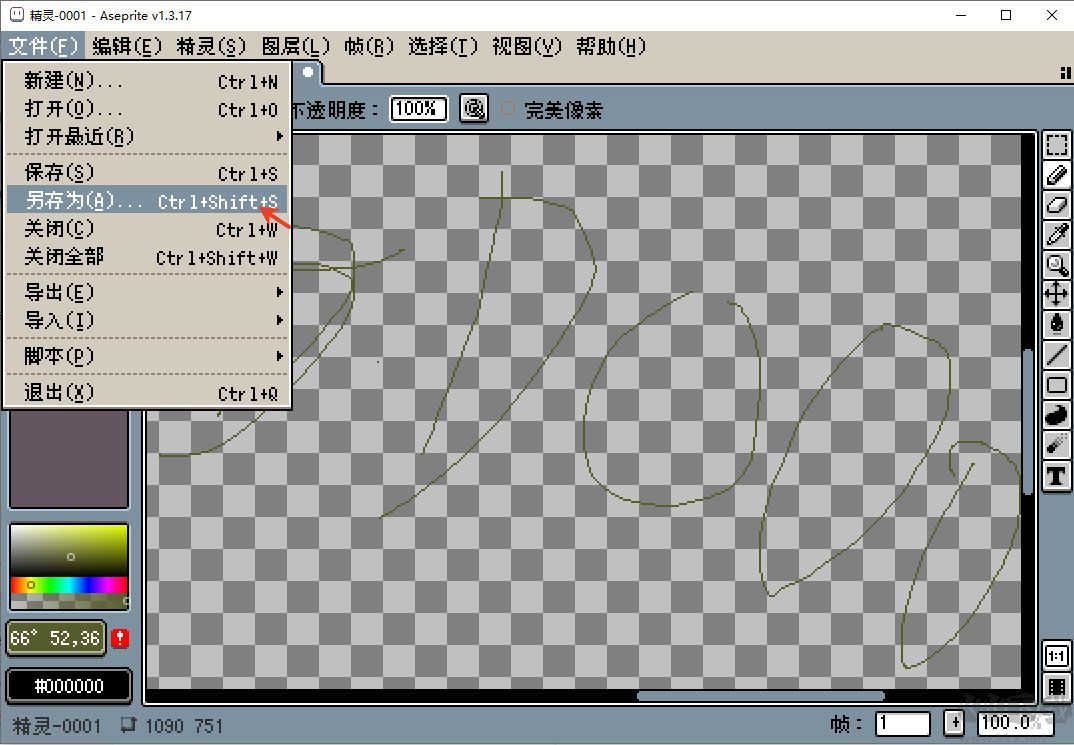Viewport: 1074px width, 745px height.
Task: Select the Eraser tool
Action: pos(1056,205)
